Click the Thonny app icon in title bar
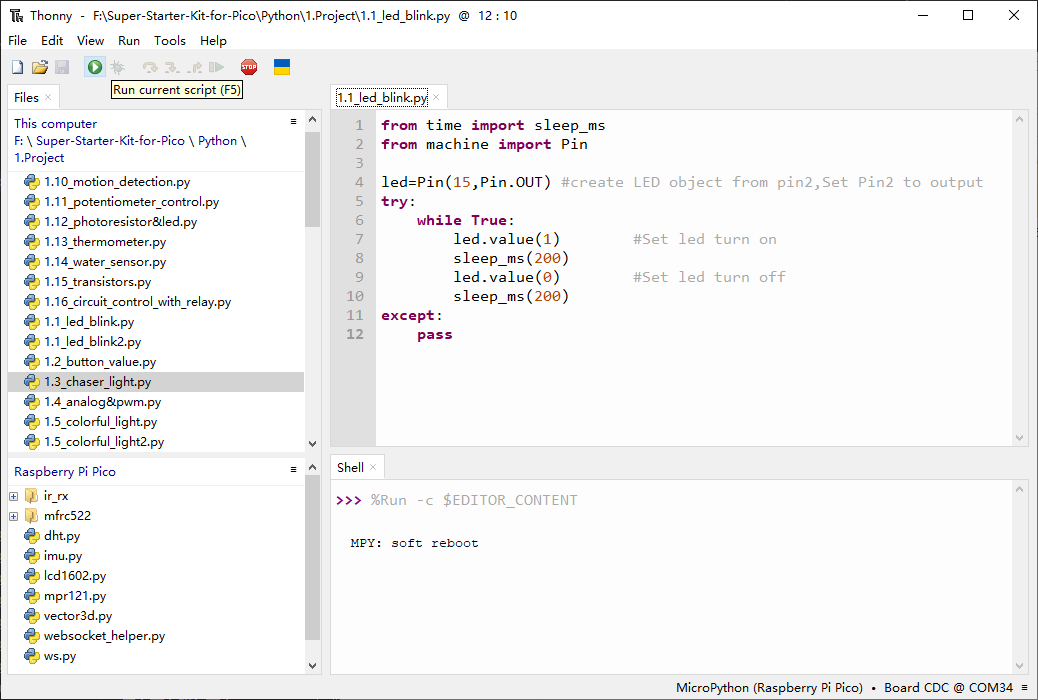The height and width of the screenshot is (700, 1038). click(17, 15)
